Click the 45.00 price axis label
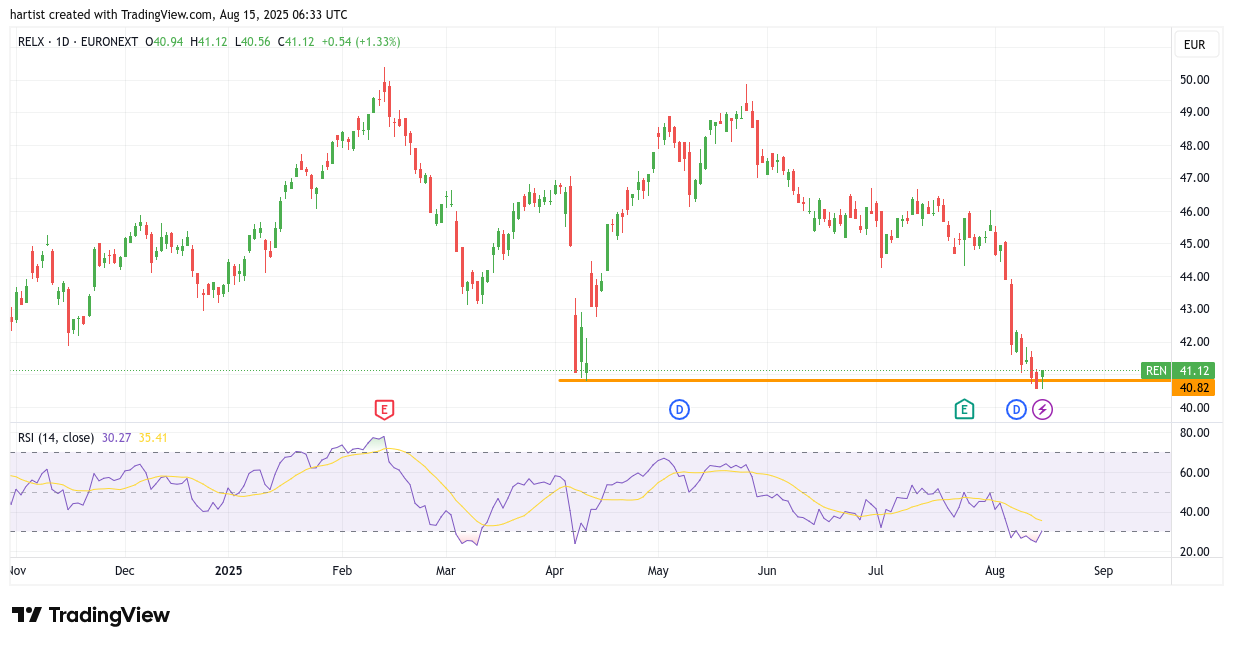This screenshot has height=645, width=1233. [x=1195, y=243]
